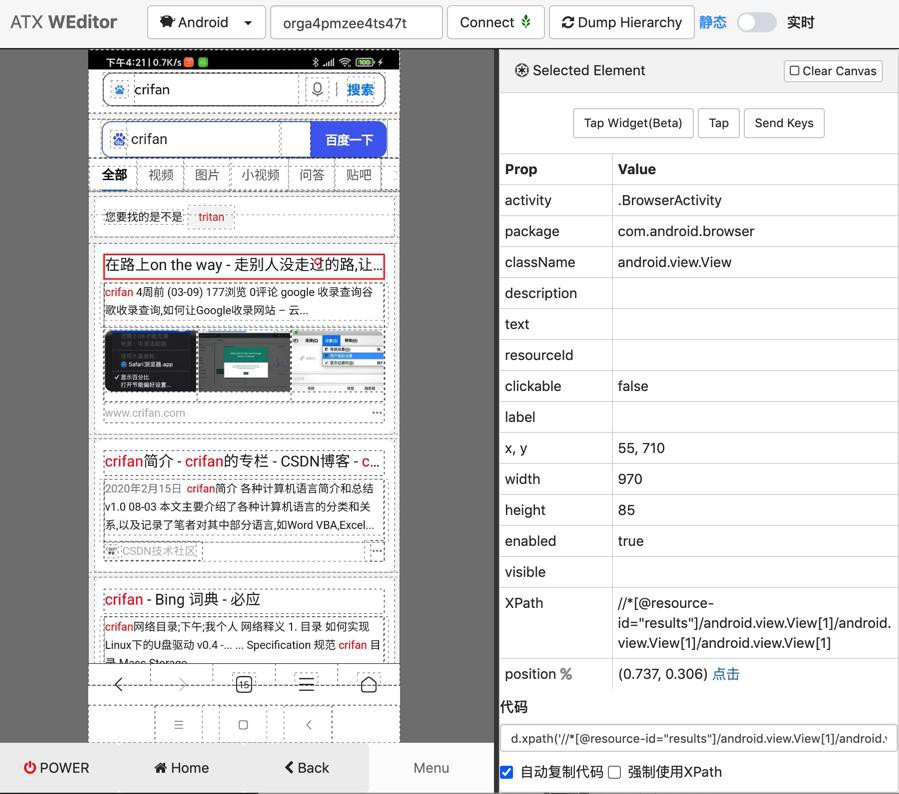Click the android.view.View className value
This screenshot has width=899, height=794.
point(674,262)
